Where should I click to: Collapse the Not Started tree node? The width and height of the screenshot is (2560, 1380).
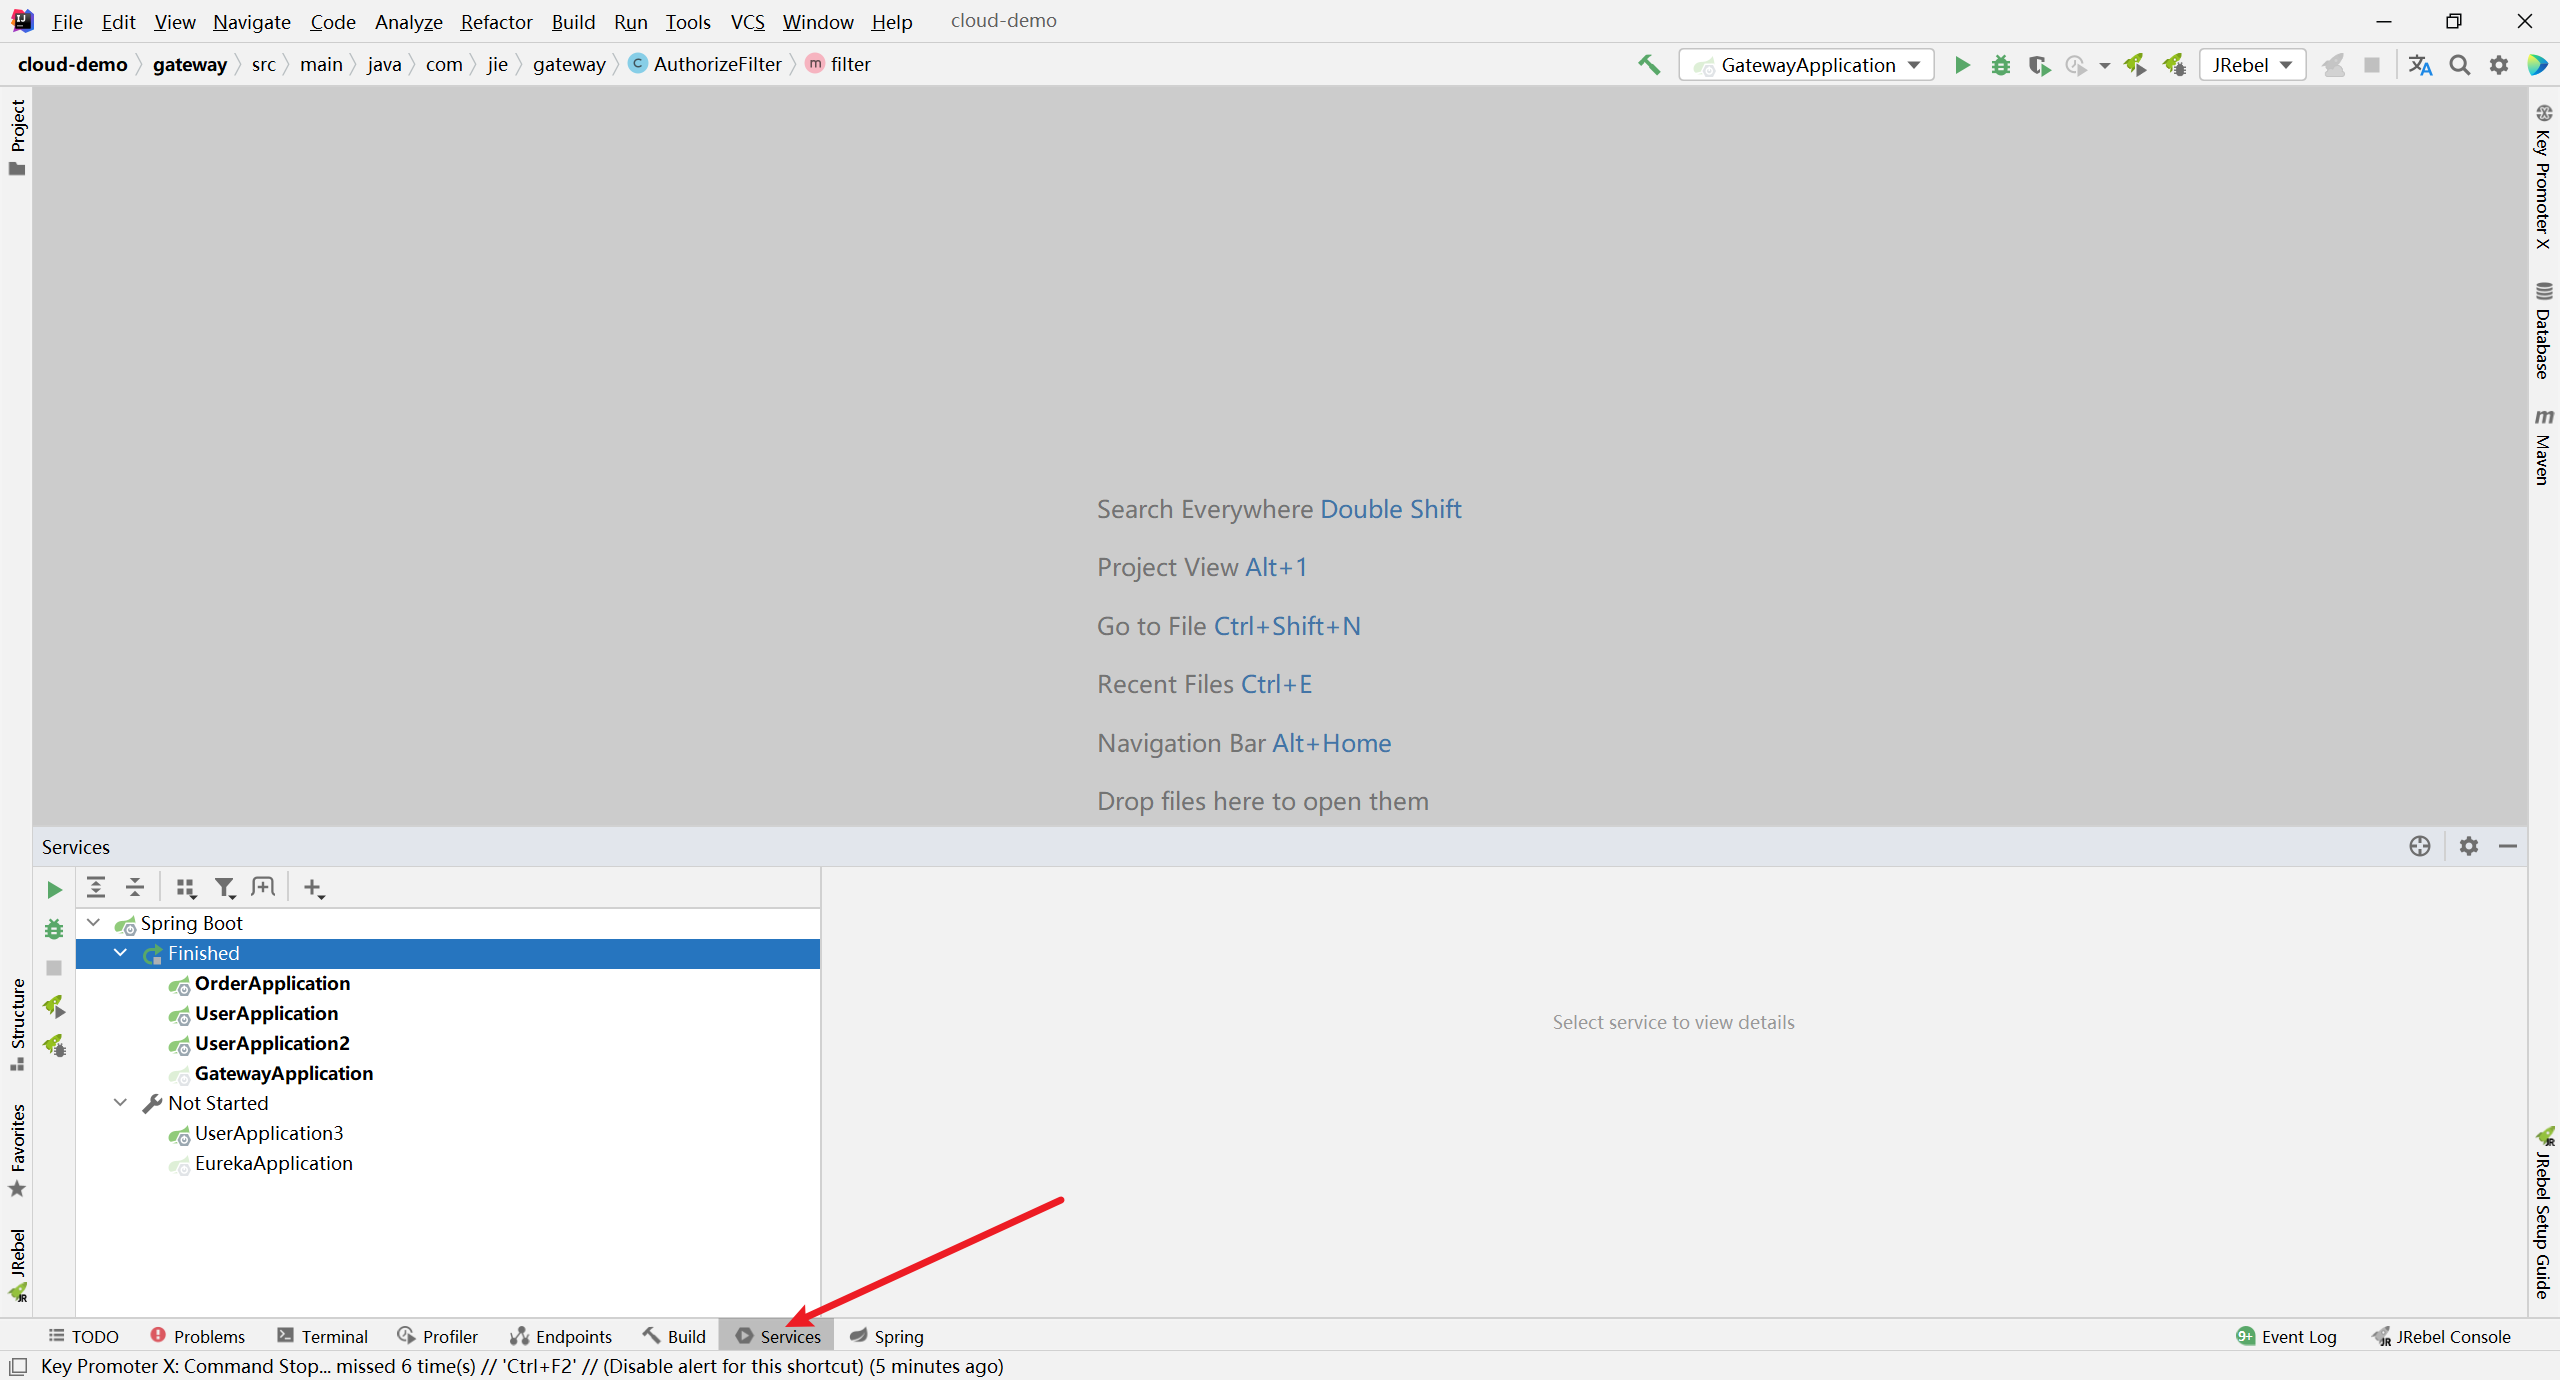pyautogui.click(x=121, y=1103)
